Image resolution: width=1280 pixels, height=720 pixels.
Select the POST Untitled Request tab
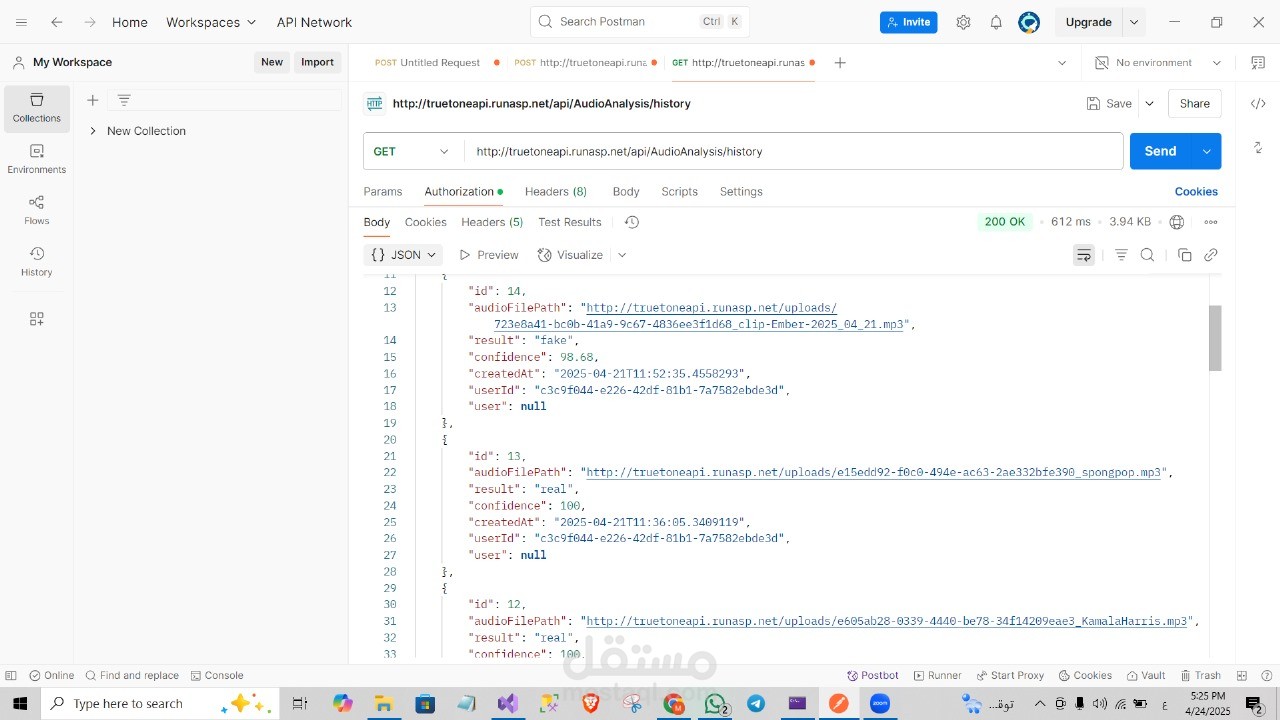pyautogui.click(x=436, y=63)
